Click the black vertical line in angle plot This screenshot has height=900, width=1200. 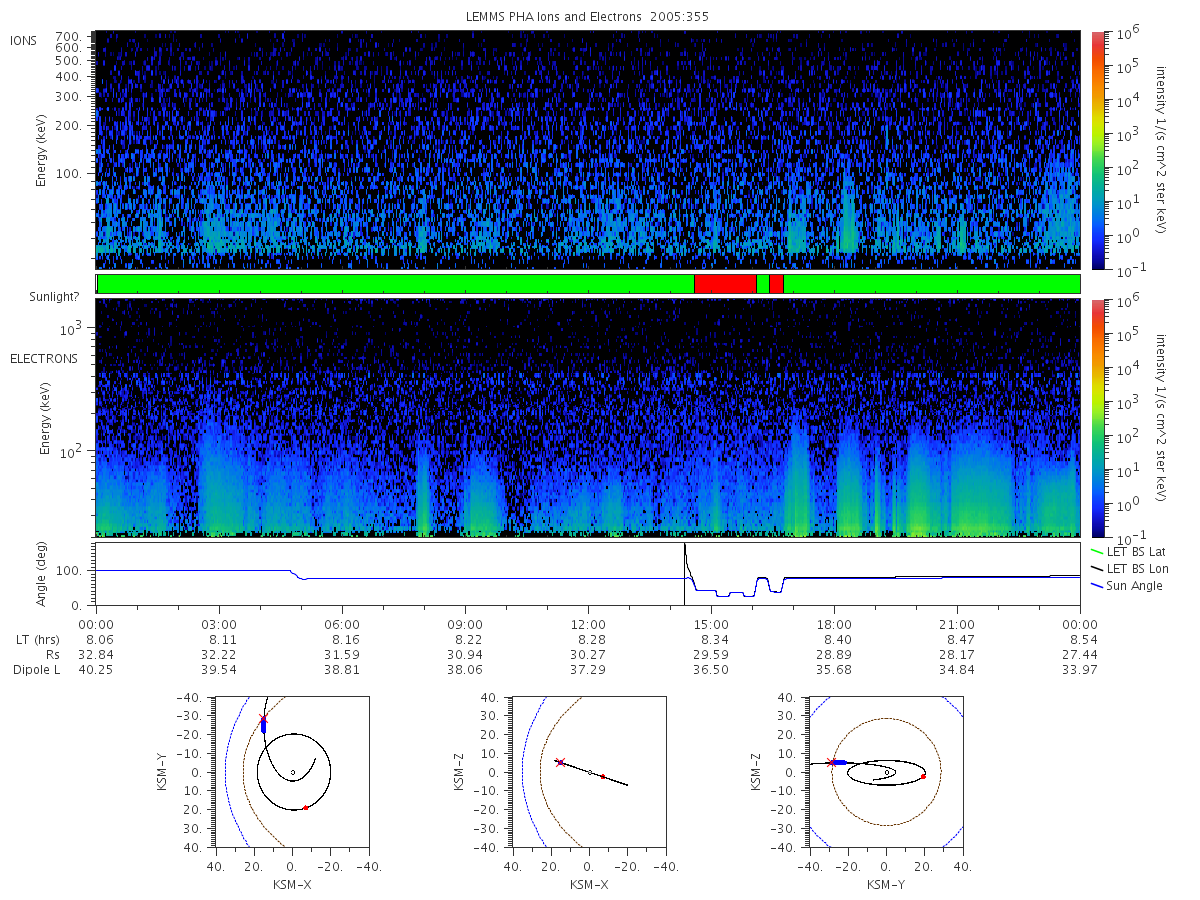tap(684, 574)
